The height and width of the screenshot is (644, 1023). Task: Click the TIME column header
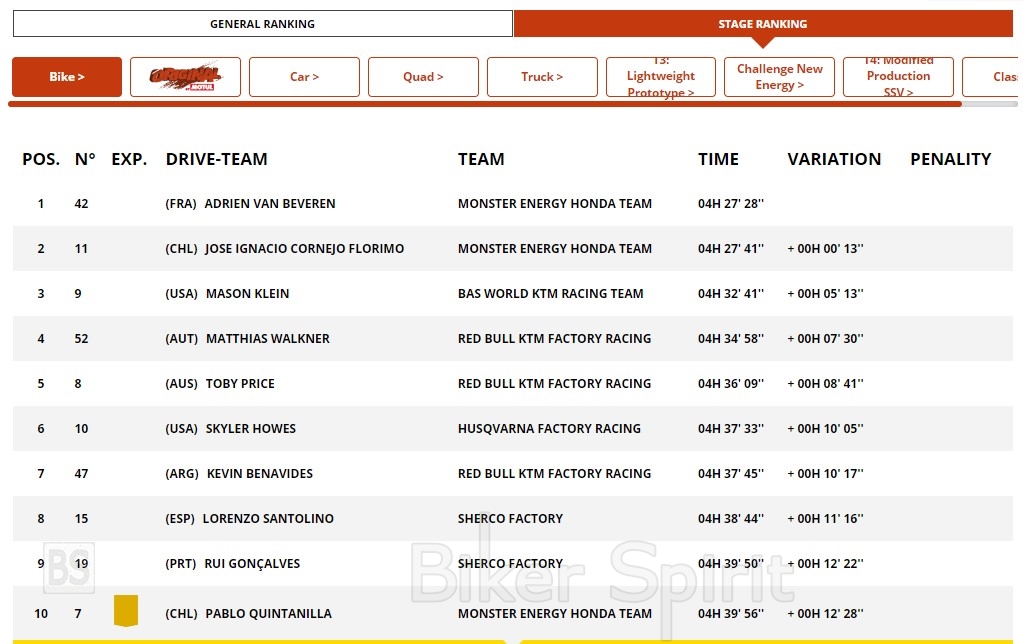(718, 159)
